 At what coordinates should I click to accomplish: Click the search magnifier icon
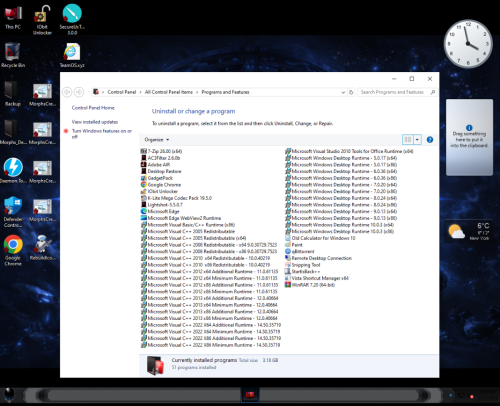[x=433, y=92]
